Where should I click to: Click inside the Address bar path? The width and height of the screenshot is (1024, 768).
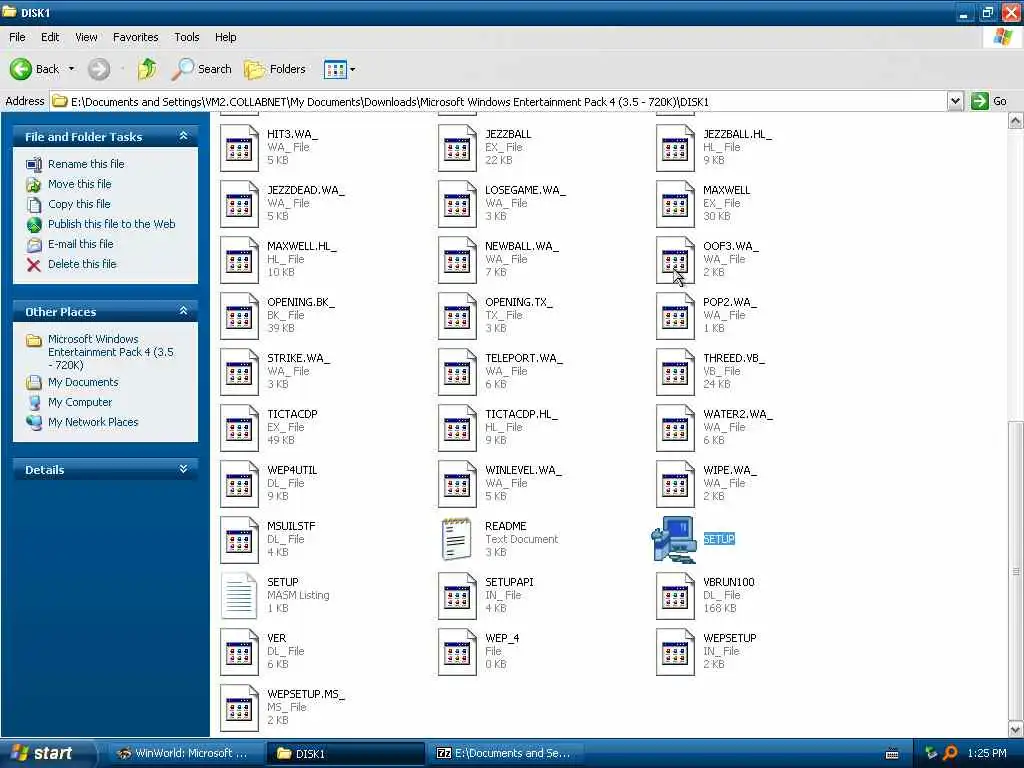[x=500, y=101]
